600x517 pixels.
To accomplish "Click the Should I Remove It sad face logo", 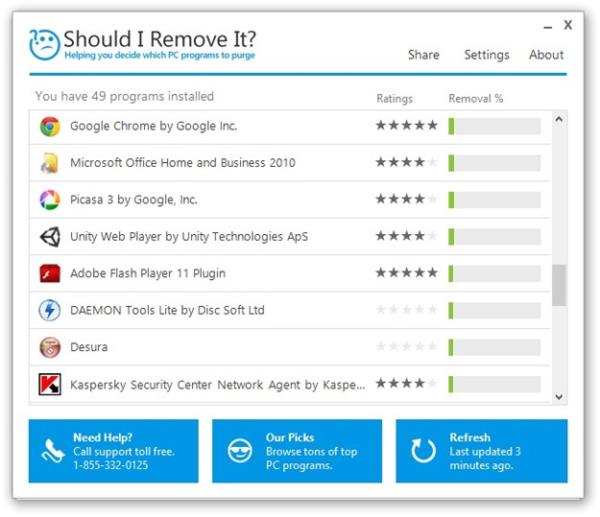I will point(44,44).
